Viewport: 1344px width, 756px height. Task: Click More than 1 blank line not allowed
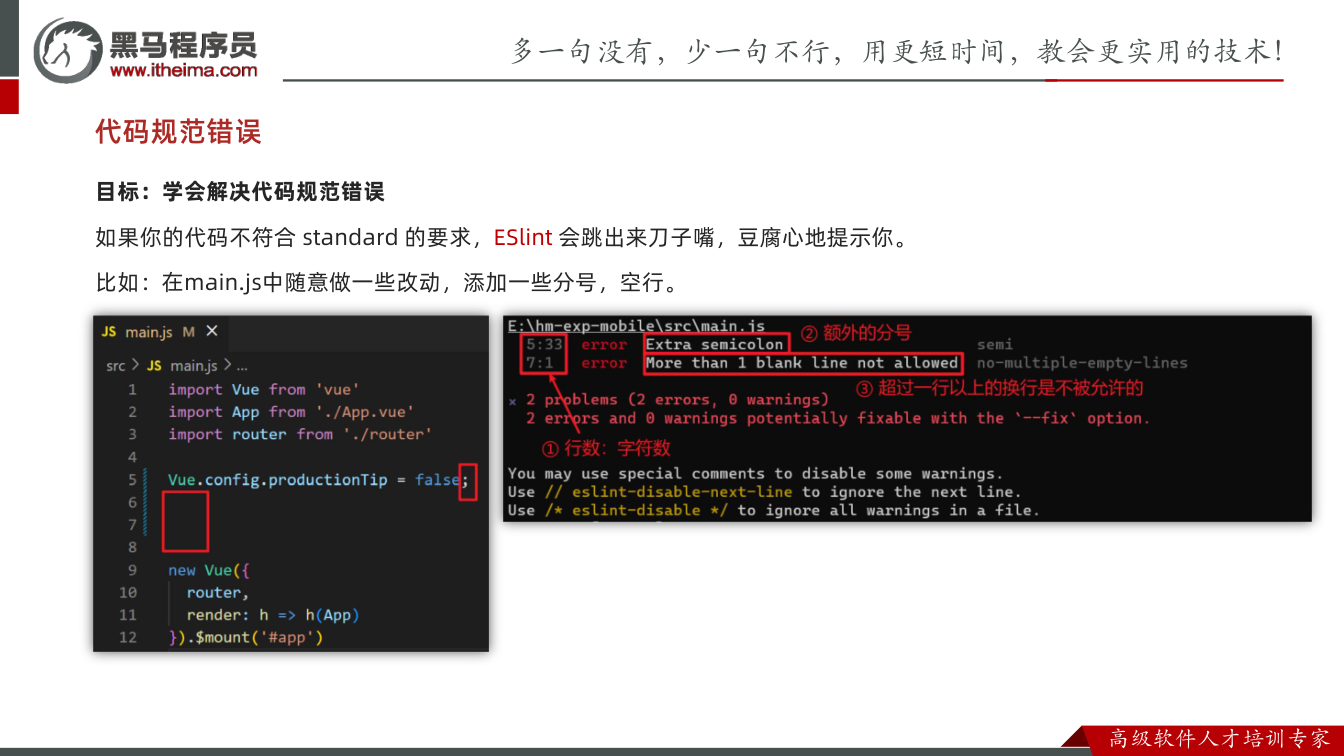point(802,363)
